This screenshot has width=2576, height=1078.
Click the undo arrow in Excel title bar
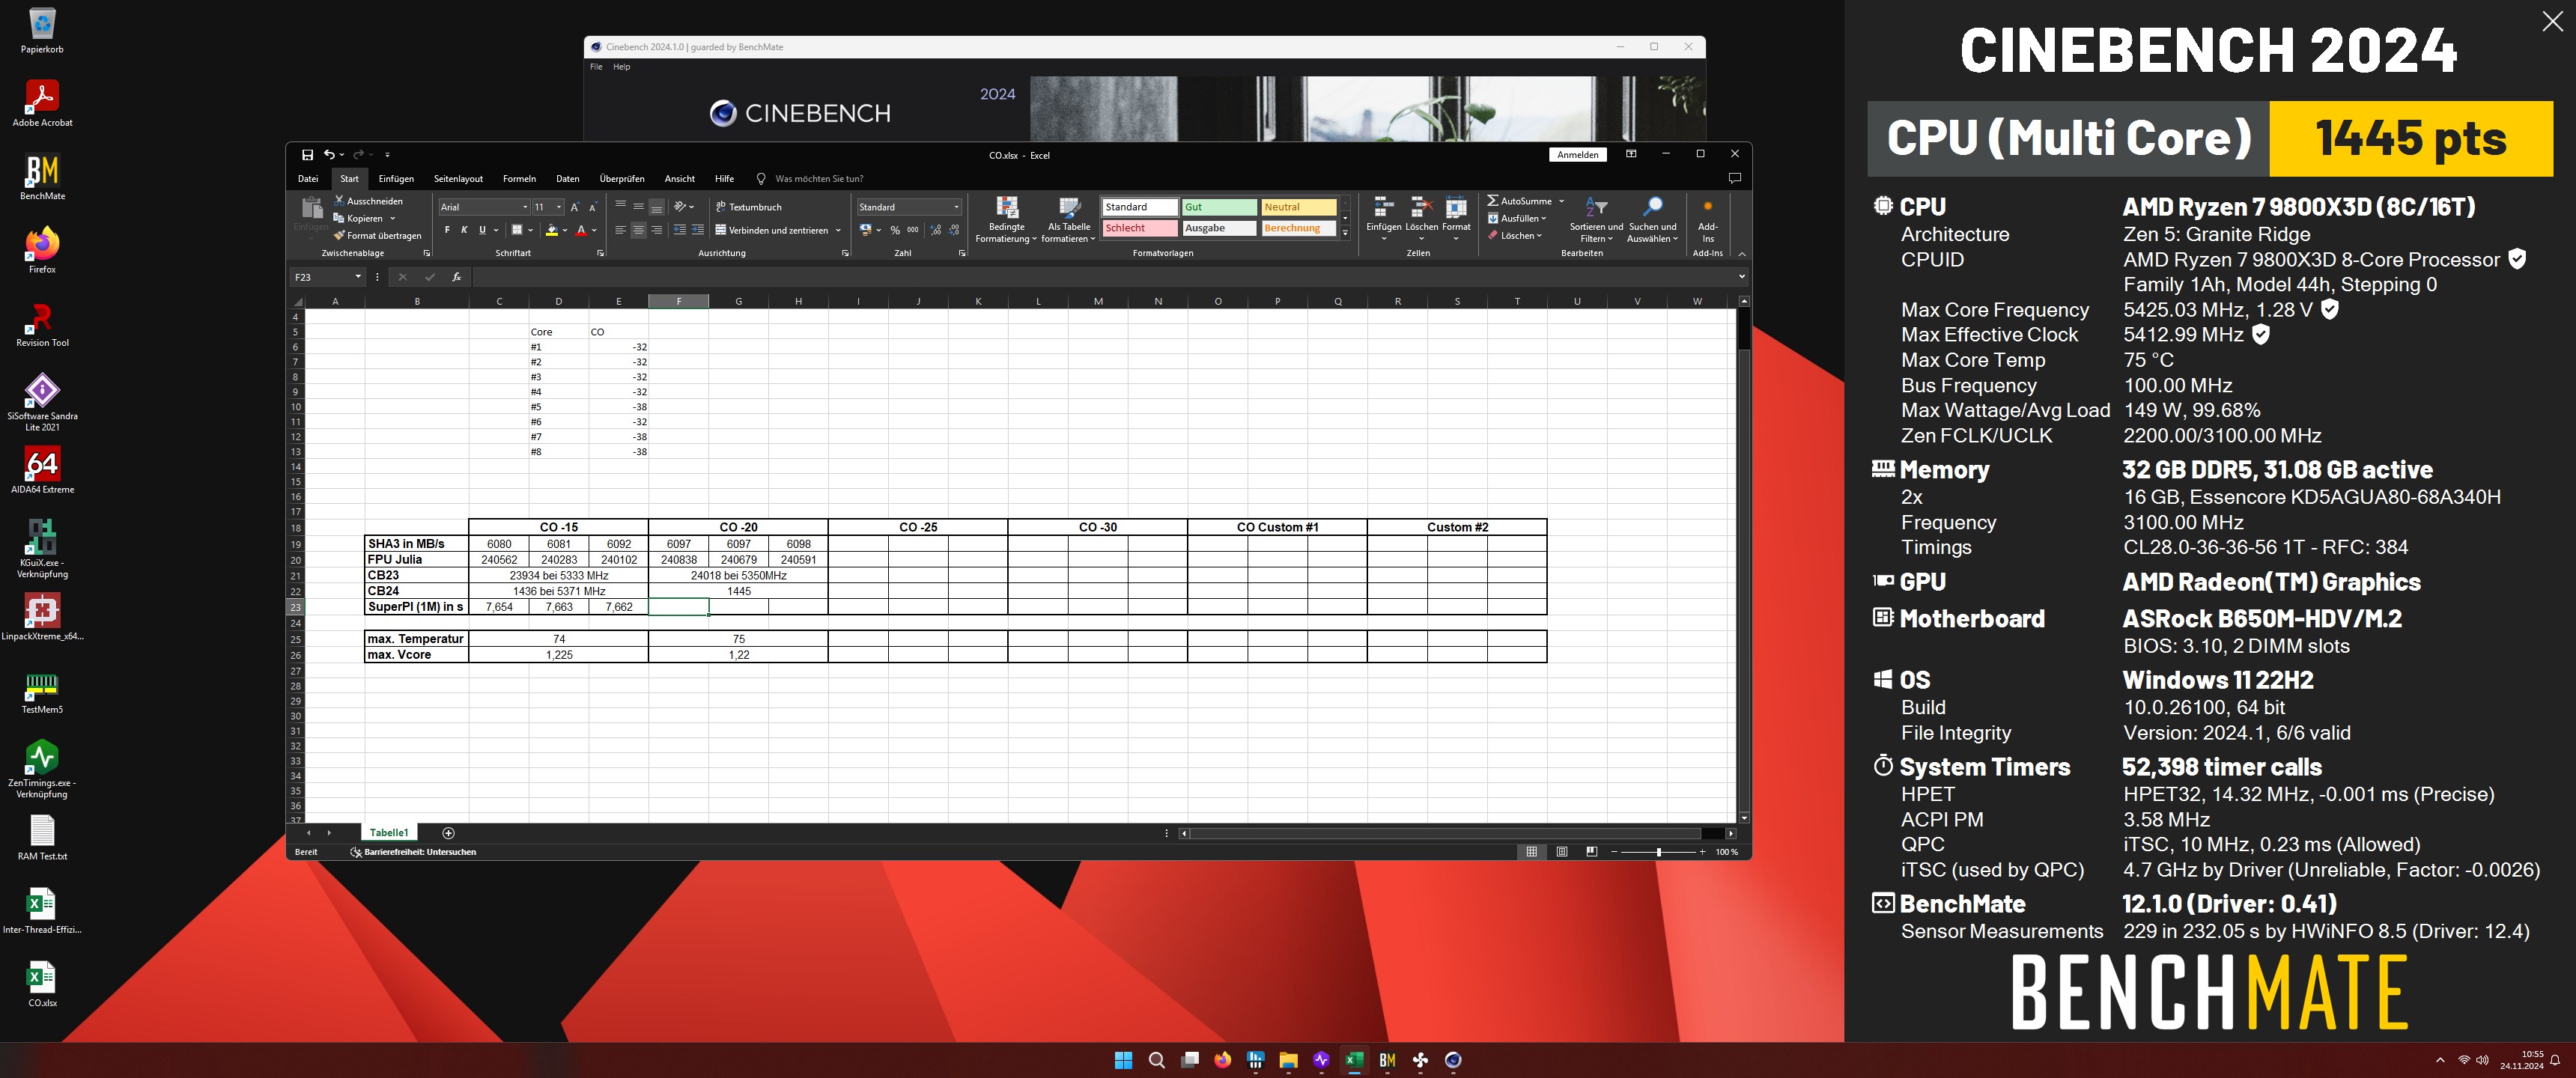click(329, 155)
